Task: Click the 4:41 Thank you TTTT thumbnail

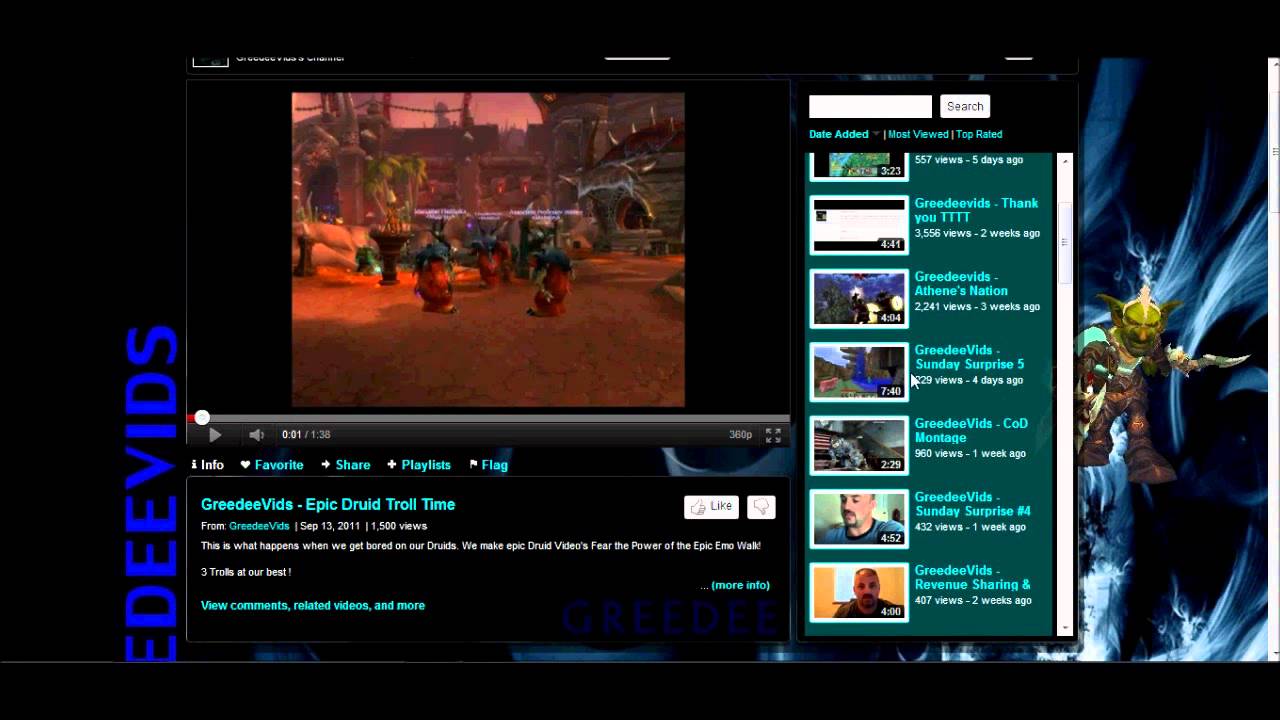Action: click(859, 225)
